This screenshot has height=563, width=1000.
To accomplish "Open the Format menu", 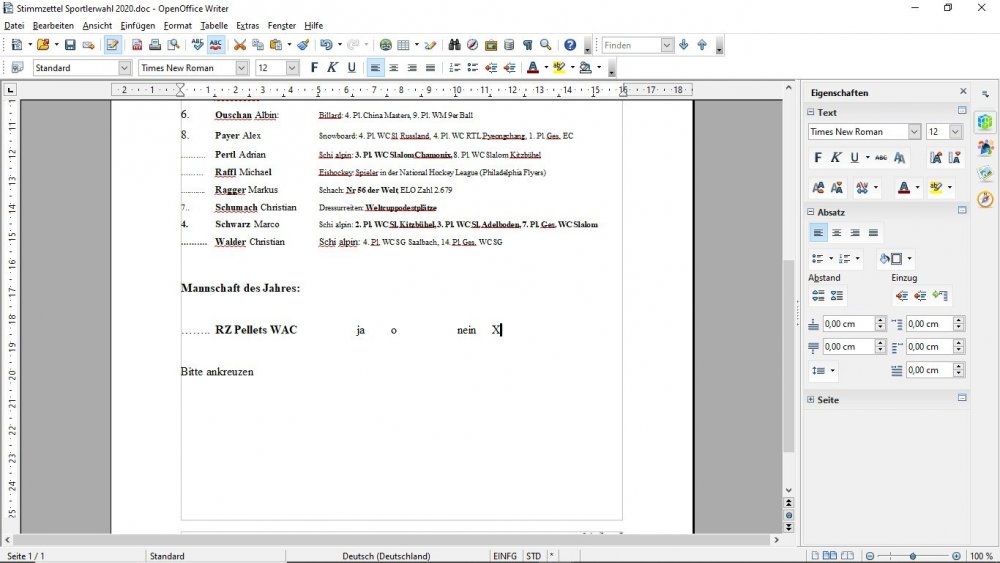I will [x=177, y=26].
